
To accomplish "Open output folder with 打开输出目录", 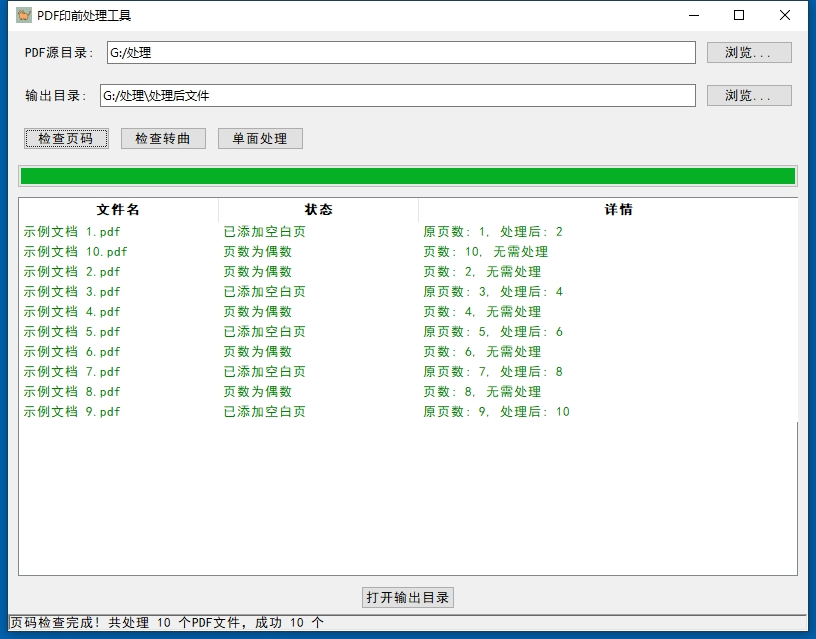I will coord(408,597).
